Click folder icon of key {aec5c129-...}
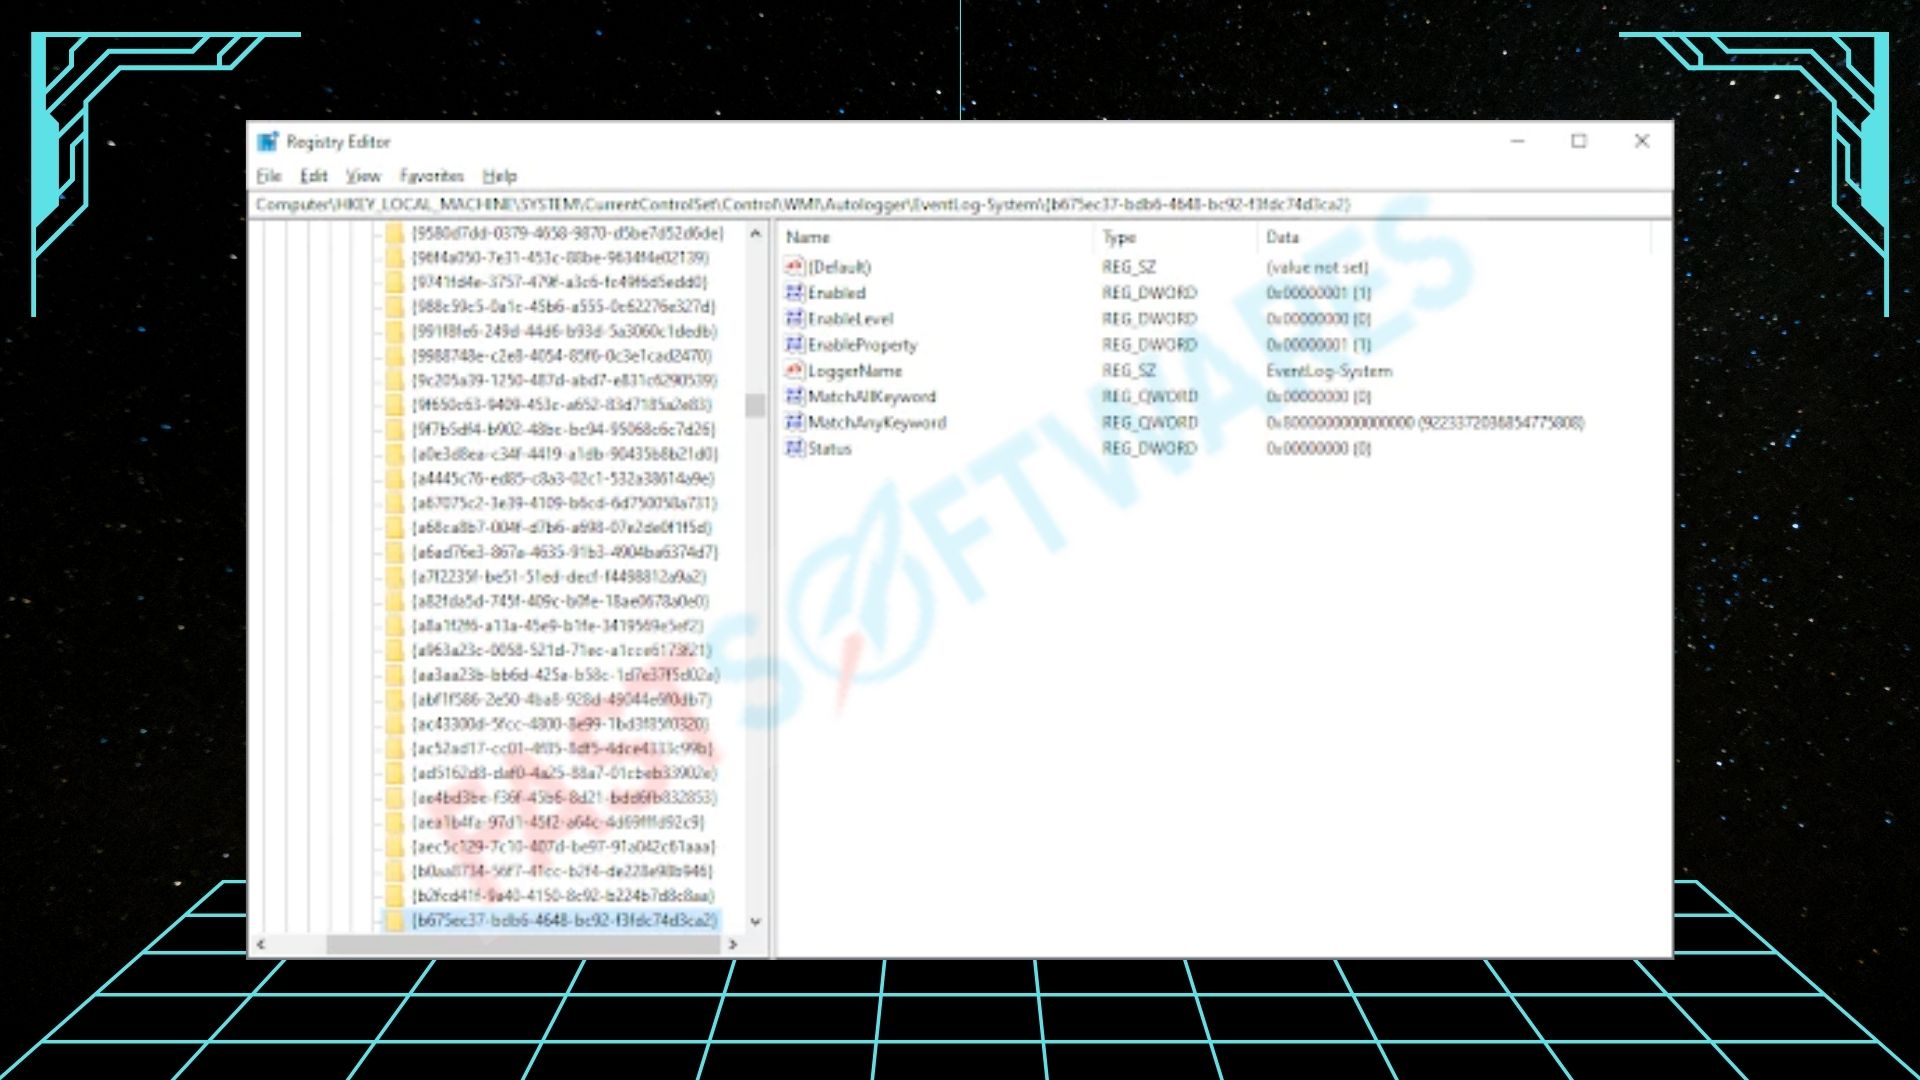This screenshot has width=1920, height=1080. (x=395, y=847)
